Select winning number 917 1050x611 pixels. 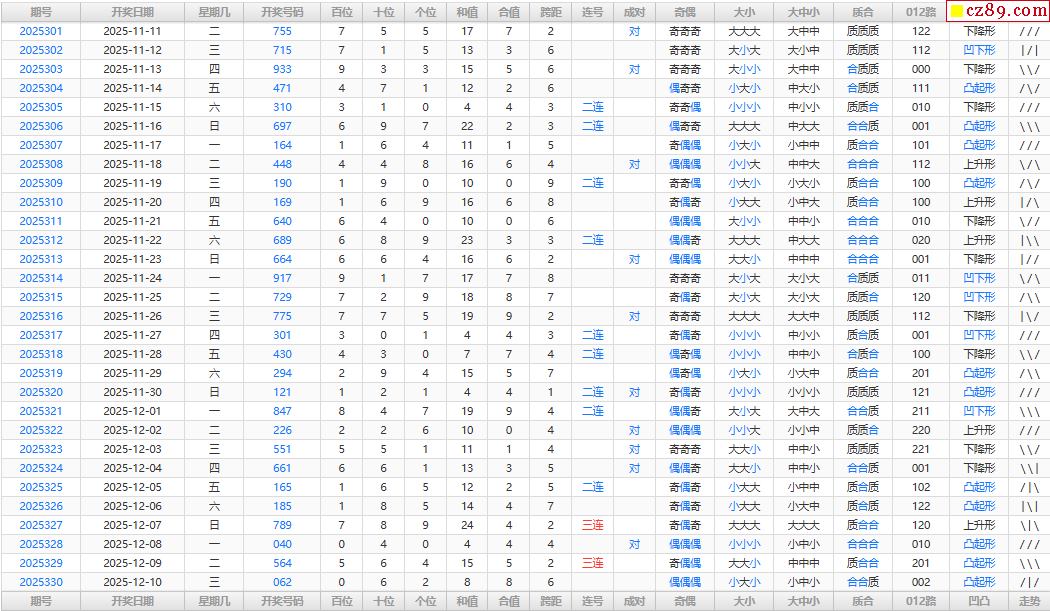click(x=283, y=278)
